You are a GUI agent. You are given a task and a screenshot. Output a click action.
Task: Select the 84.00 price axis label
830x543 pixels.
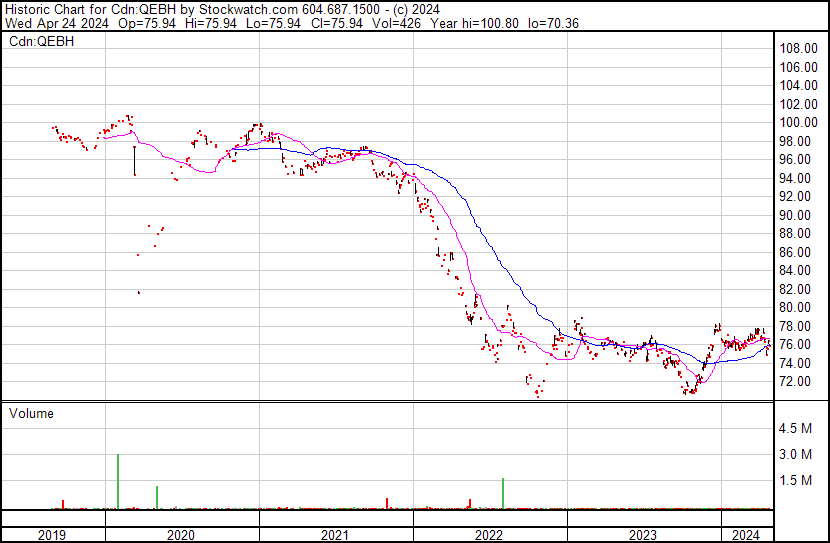[795, 270]
